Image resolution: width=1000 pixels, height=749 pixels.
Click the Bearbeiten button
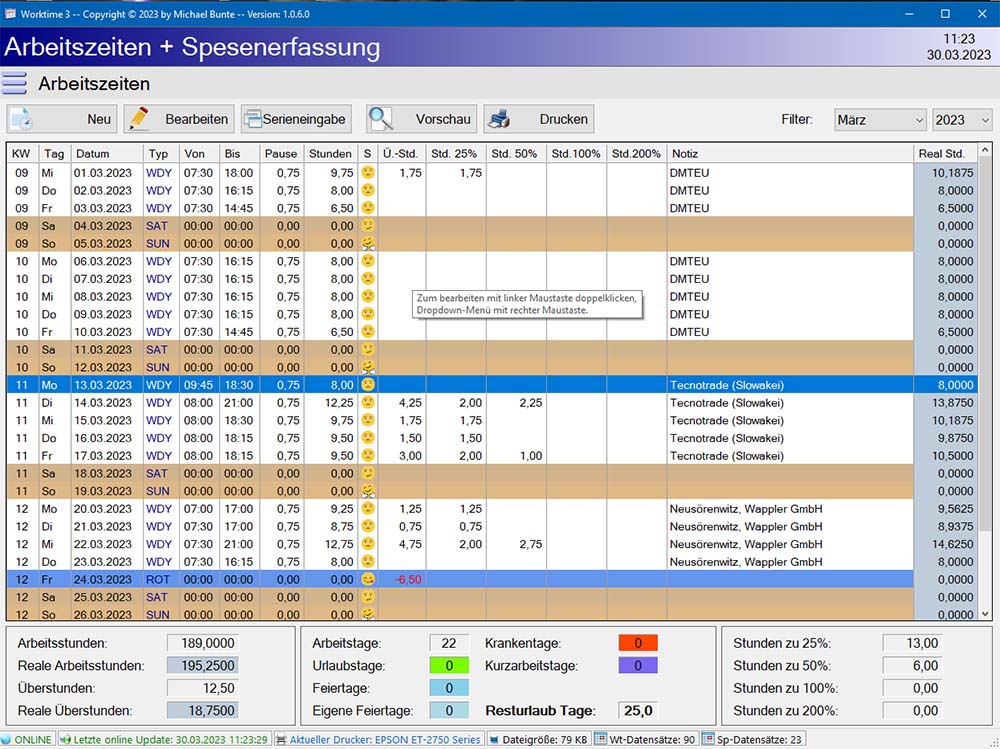coord(179,119)
